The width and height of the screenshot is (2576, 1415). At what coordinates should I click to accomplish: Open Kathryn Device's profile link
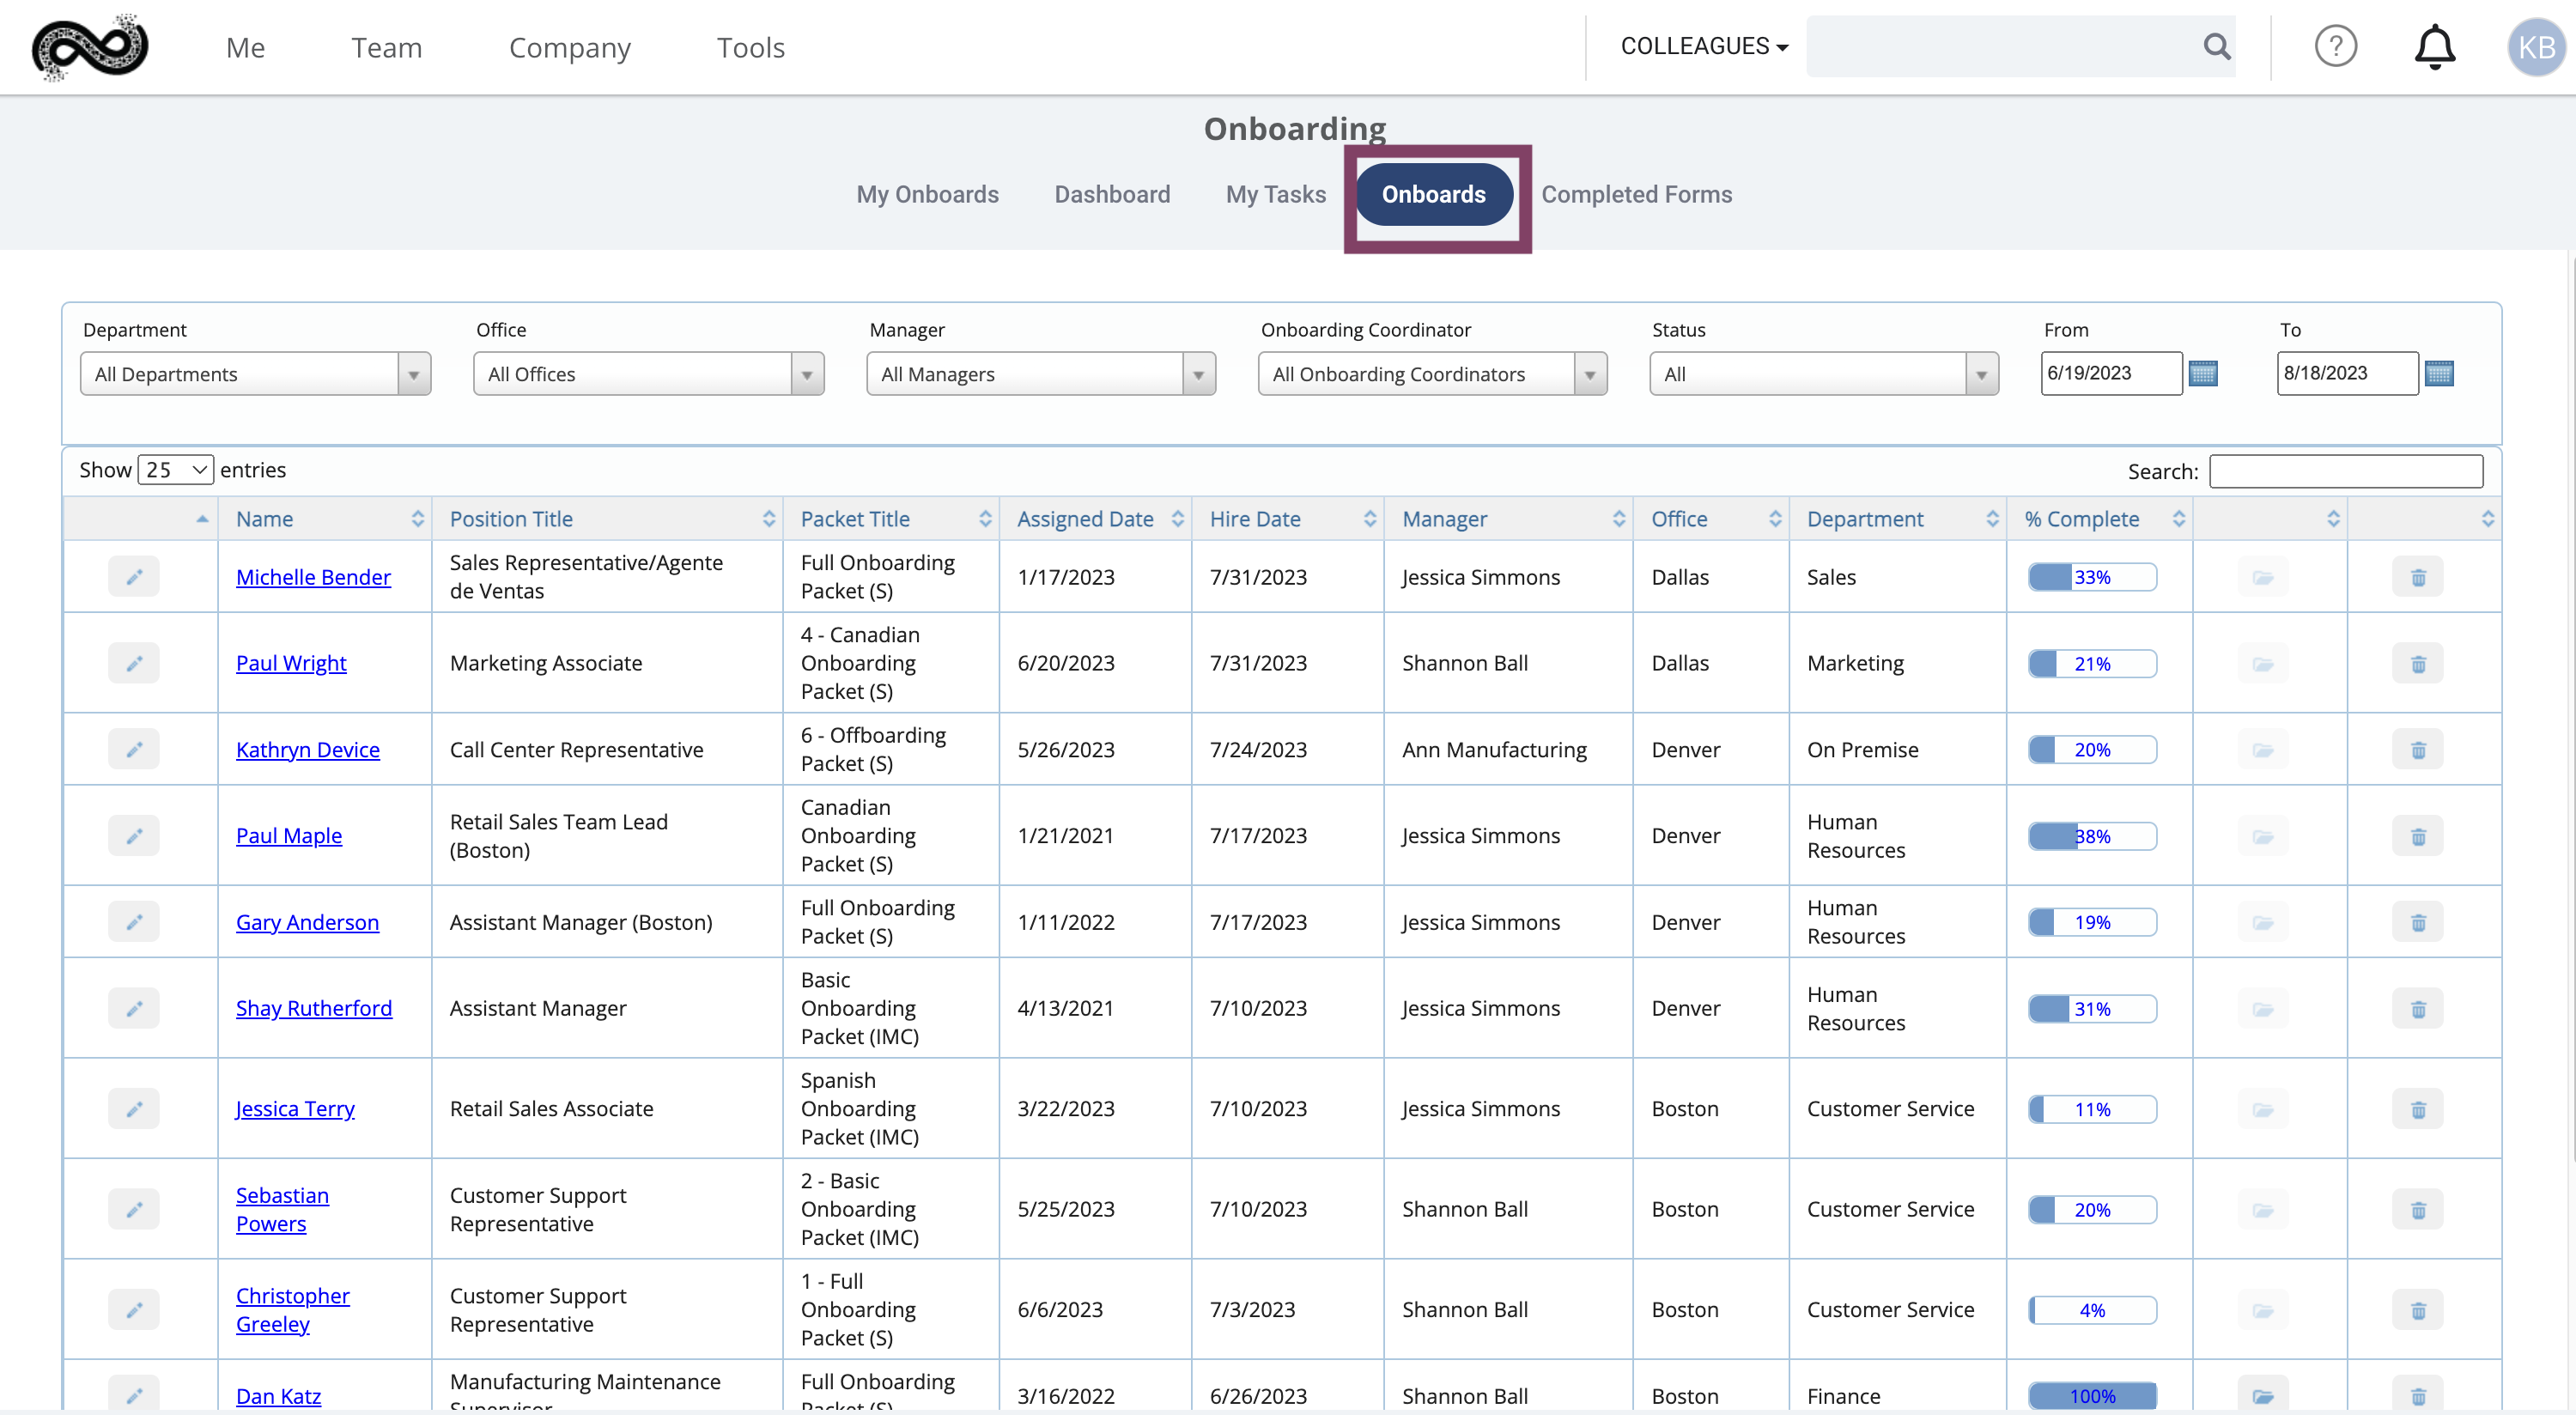pyautogui.click(x=308, y=750)
